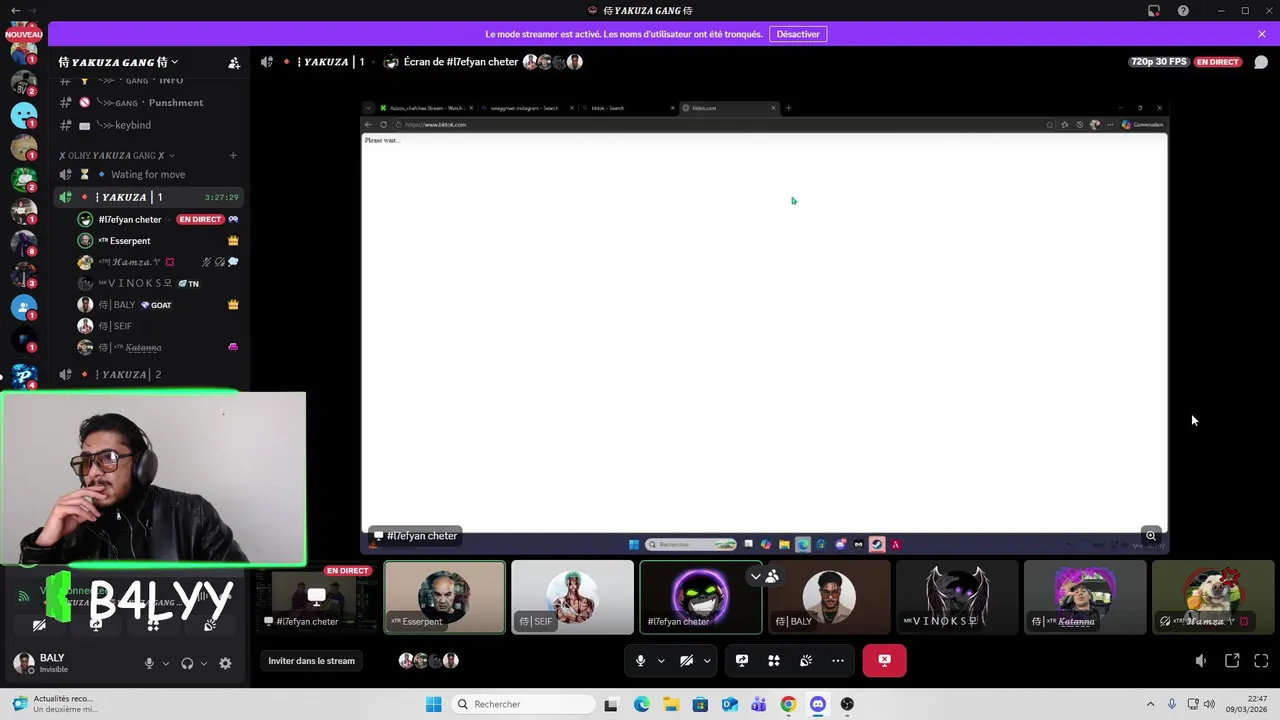The image size is (1280, 720).
Task: Toggle camera on in call controls
Action: coord(686,661)
